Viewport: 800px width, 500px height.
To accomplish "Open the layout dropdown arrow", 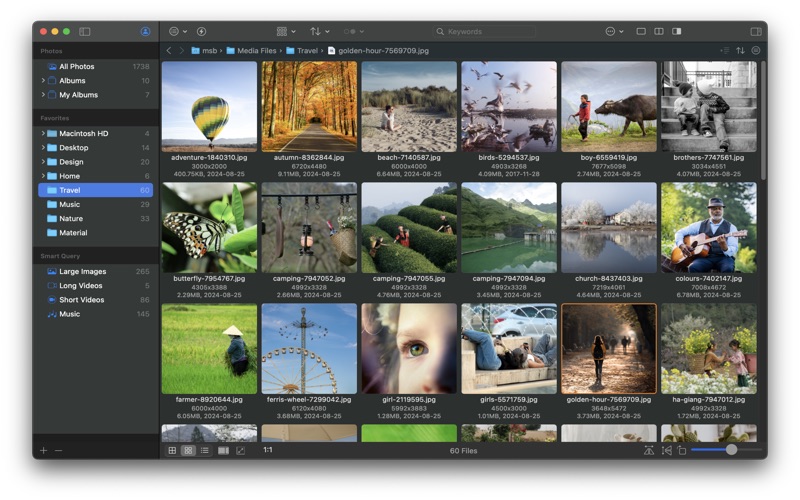I will tap(293, 32).
